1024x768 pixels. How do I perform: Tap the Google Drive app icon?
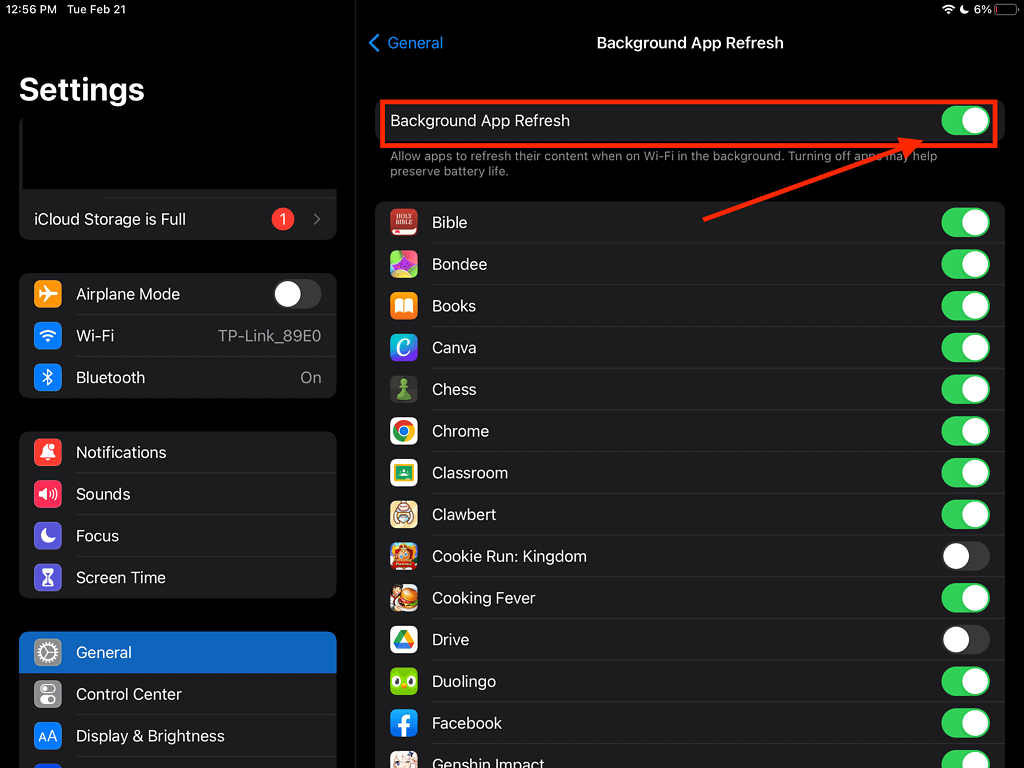click(404, 640)
